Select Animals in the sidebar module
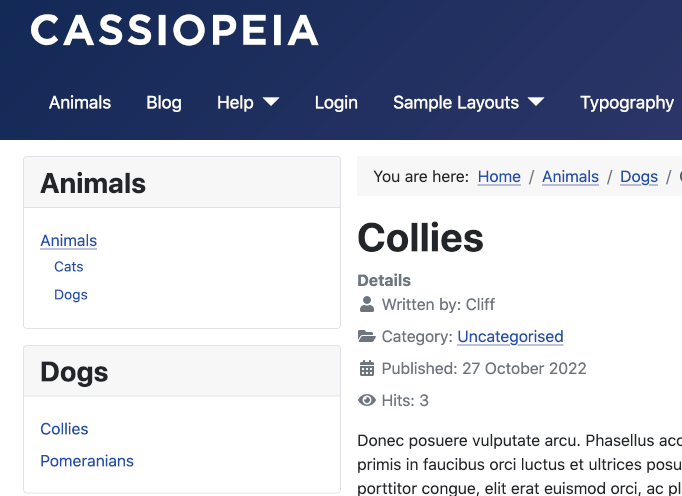 (x=68, y=240)
